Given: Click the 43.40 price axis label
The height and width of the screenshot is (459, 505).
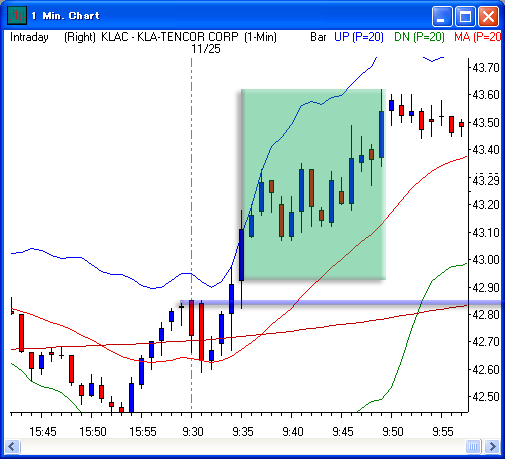Looking at the screenshot, I should coord(486,150).
